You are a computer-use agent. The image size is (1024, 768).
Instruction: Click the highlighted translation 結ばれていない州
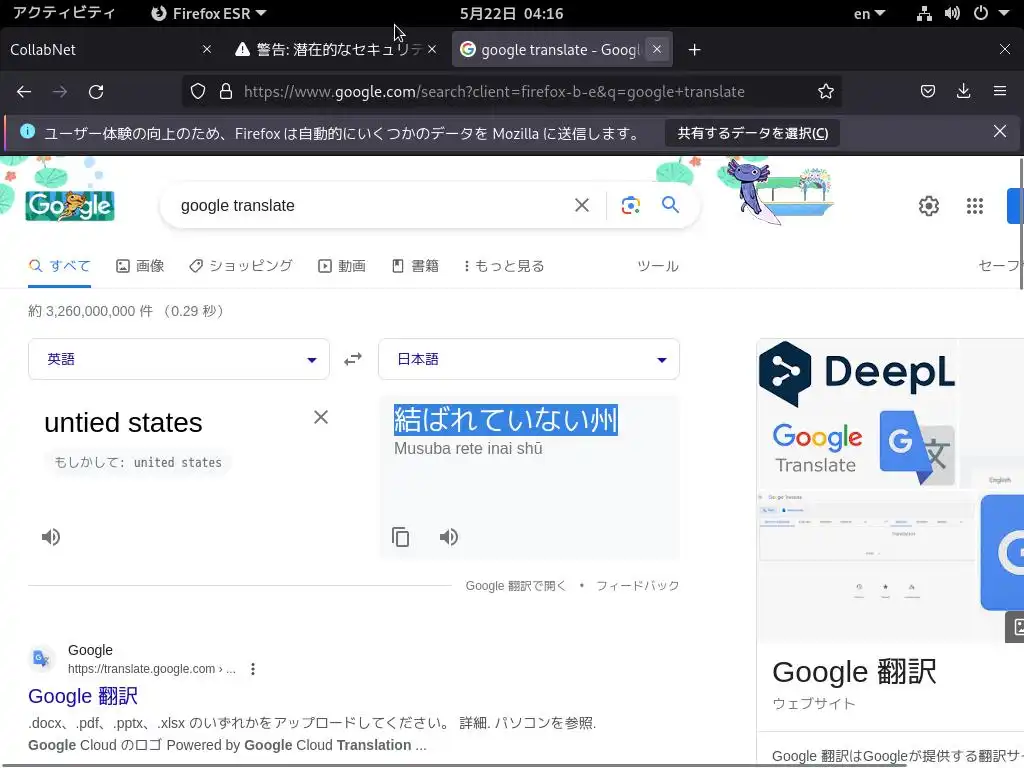pyautogui.click(x=505, y=420)
